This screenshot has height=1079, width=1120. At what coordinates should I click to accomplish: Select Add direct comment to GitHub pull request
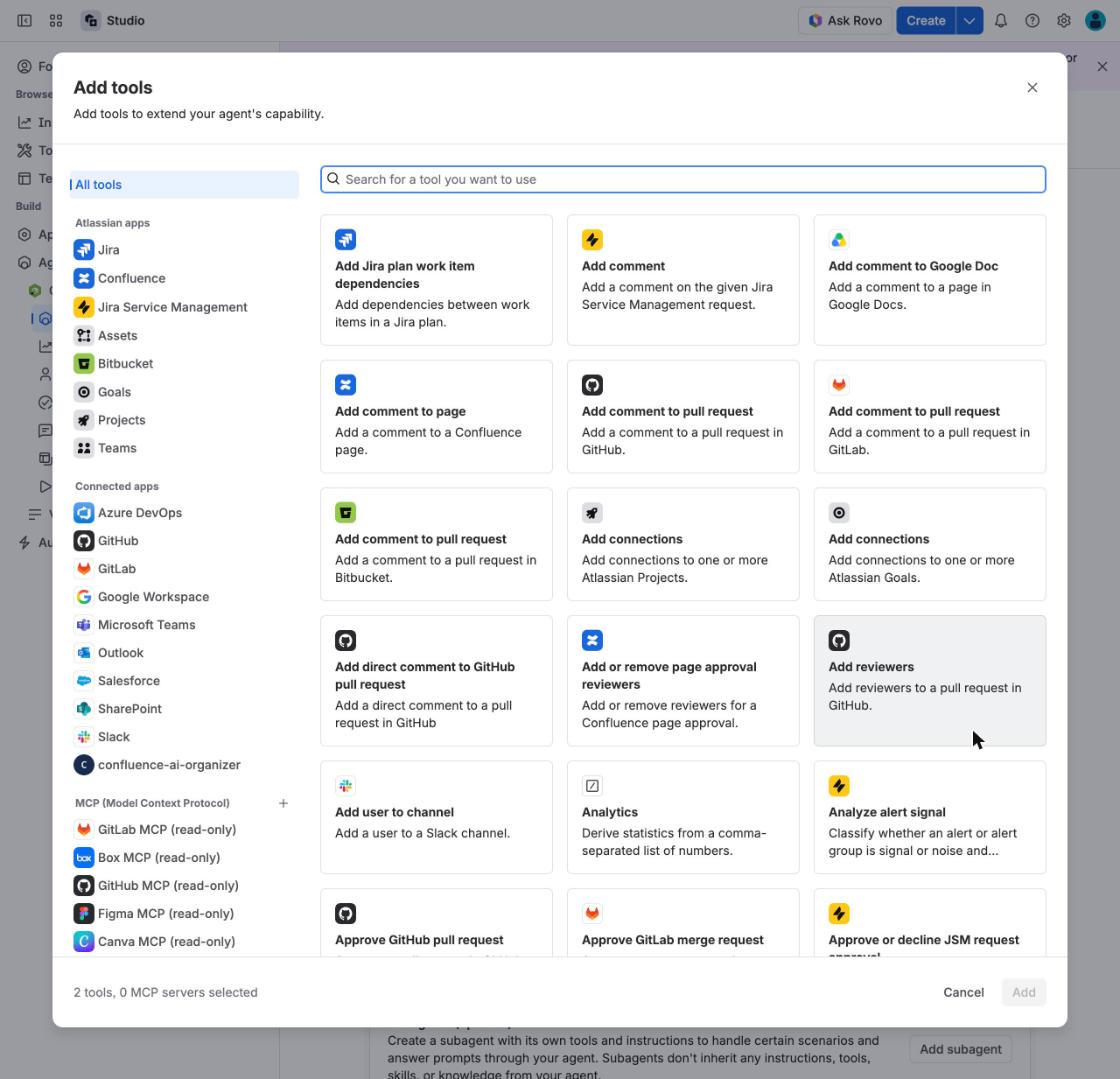coord(436,681)
